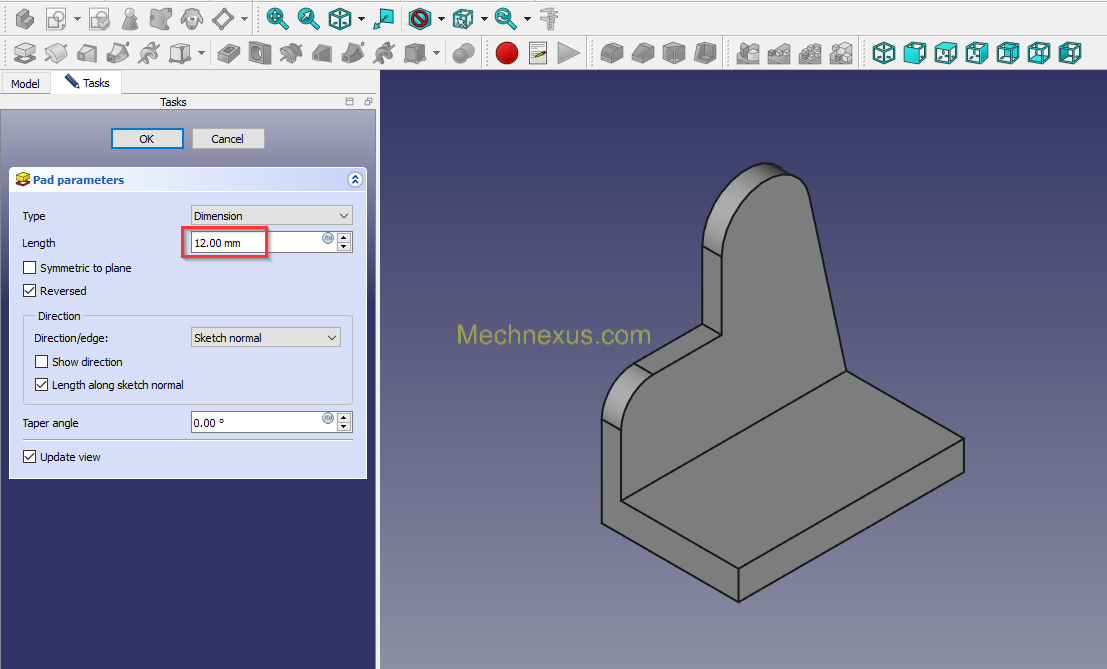Image resolution: width=1107 pixels, height=669 pixels.
Task: Select the Additive loft tool icon
Action: click(87, 54)
